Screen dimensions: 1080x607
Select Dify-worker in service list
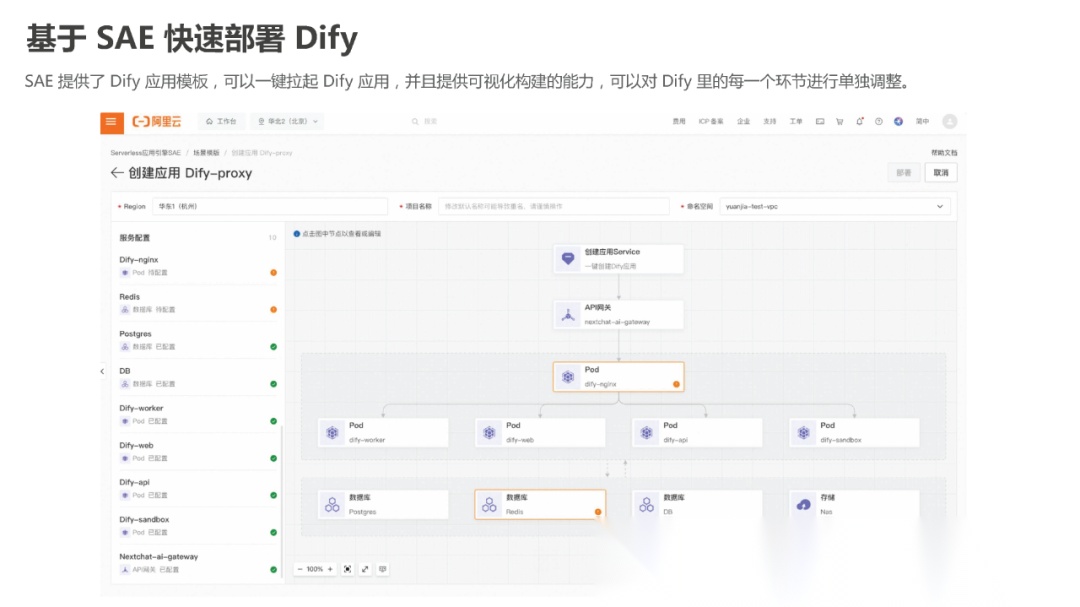[198, 415]
